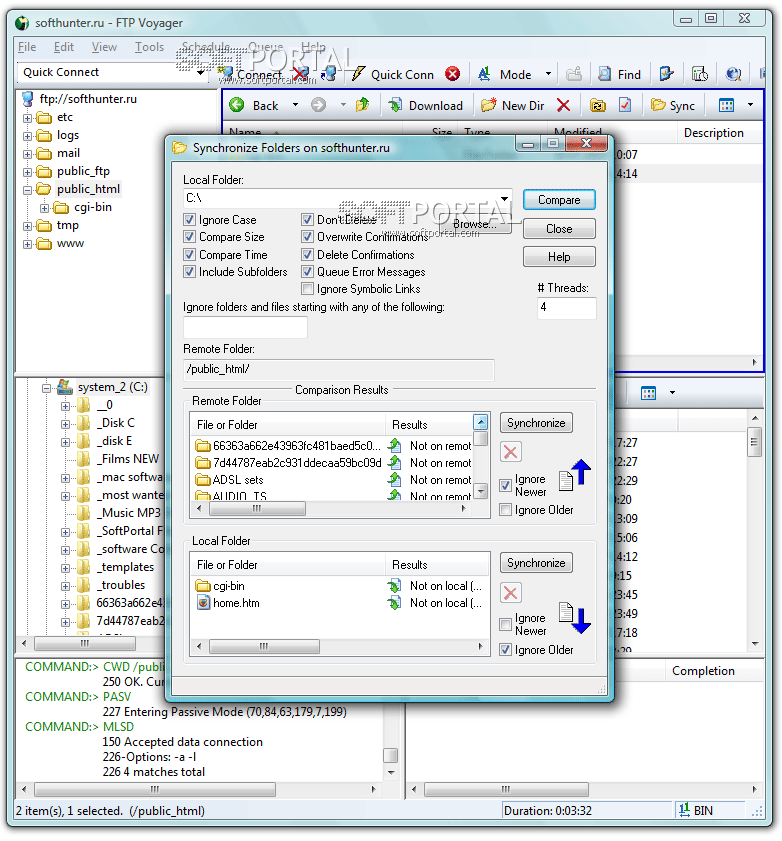Click the Mode transfer icon
This screenshot has width=782, height=841.
click(x=484, y=74)
